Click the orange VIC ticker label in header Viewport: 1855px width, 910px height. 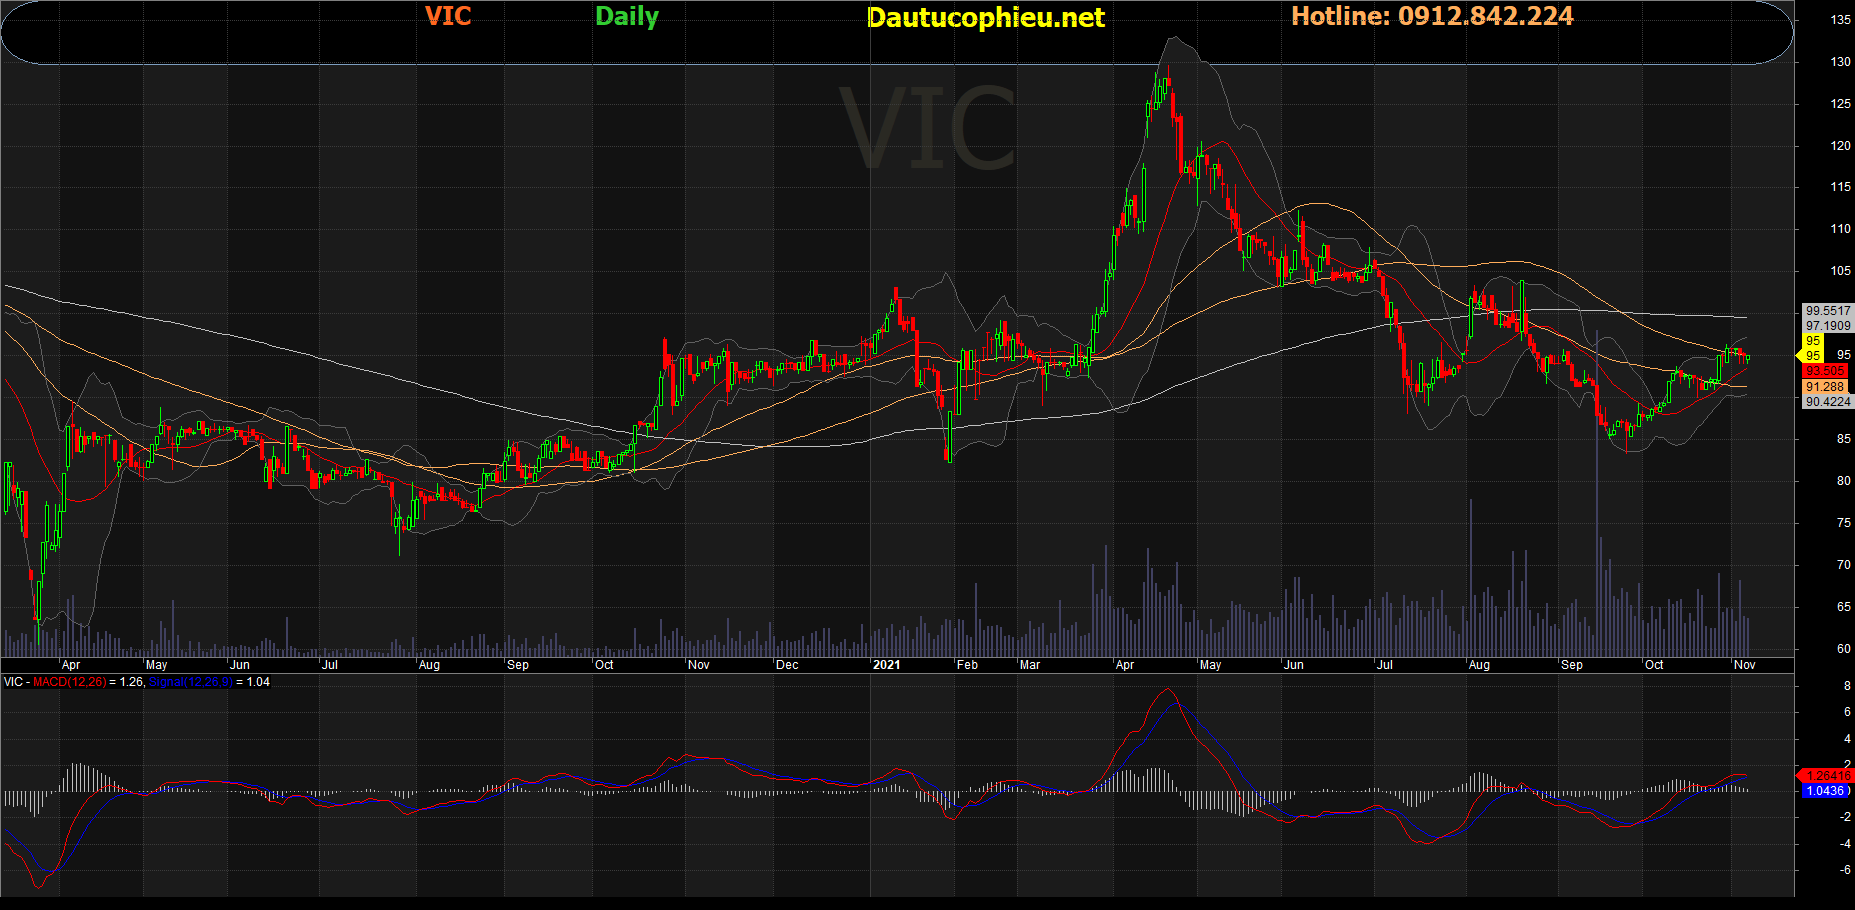[447, 16]
